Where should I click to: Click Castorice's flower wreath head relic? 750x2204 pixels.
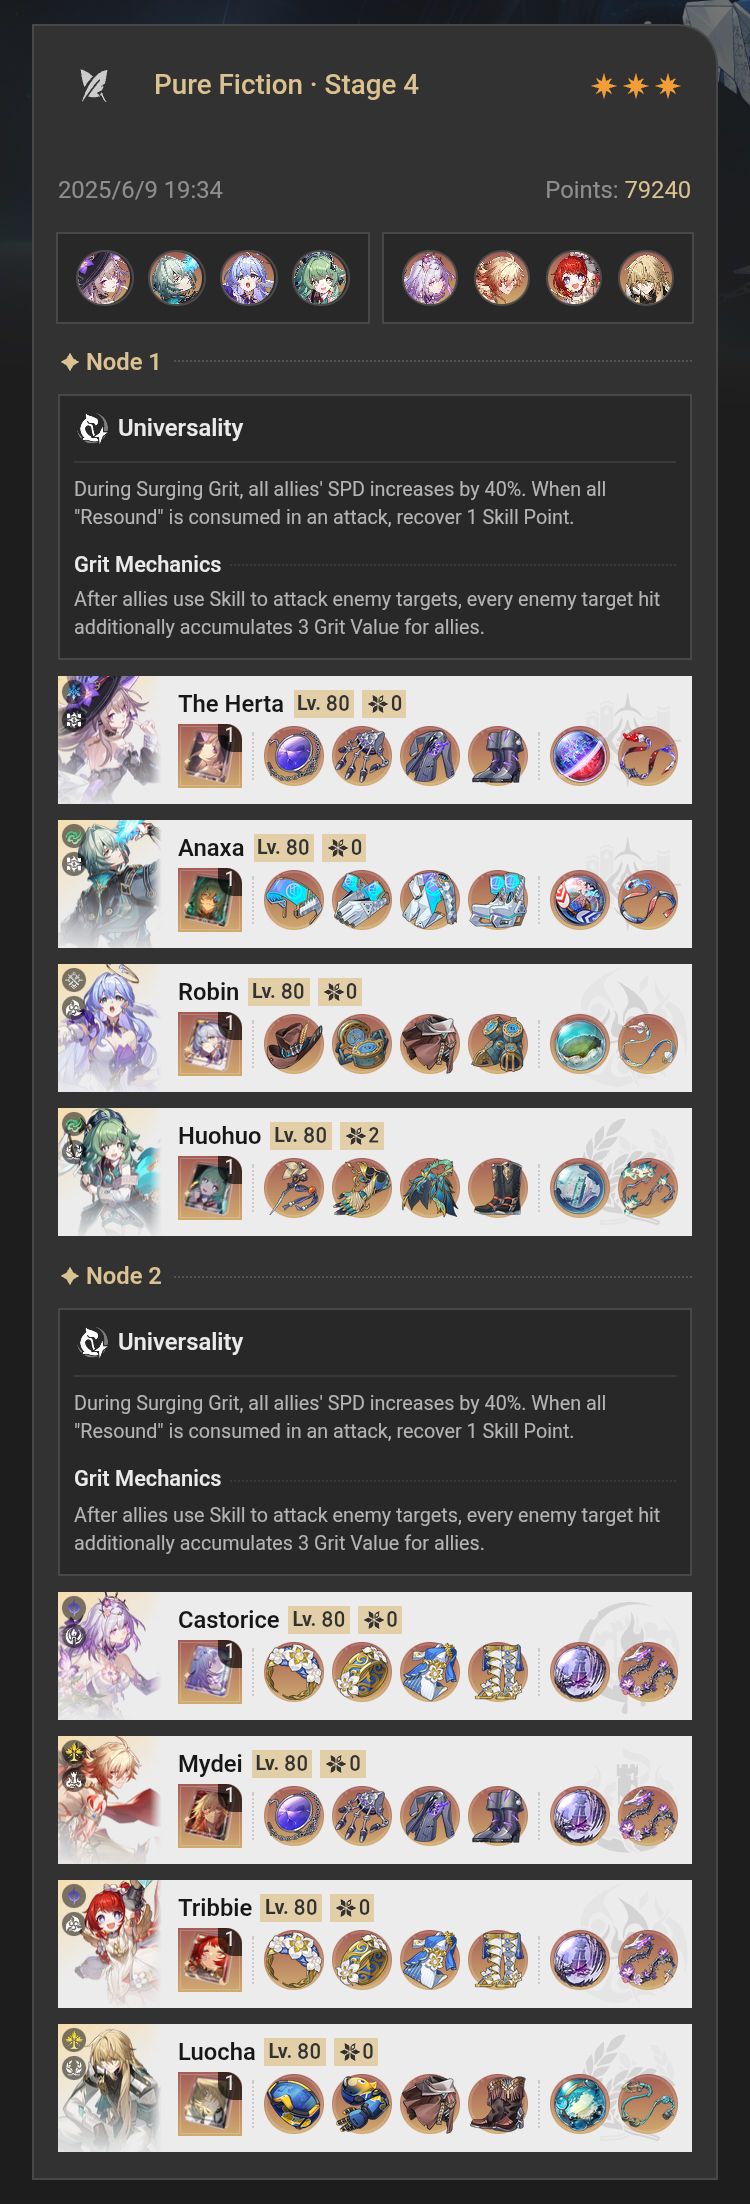[x=294, y=1672]
